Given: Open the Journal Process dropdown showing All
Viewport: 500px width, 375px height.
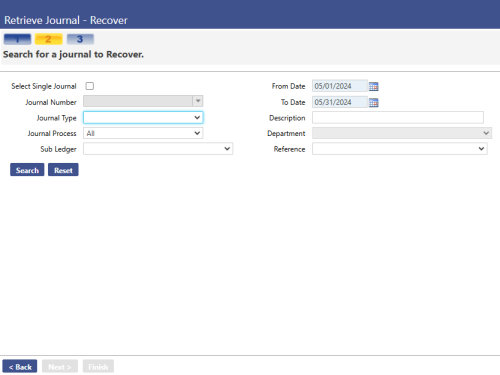Looking at the screenshot, I should [x=143, y=133].
